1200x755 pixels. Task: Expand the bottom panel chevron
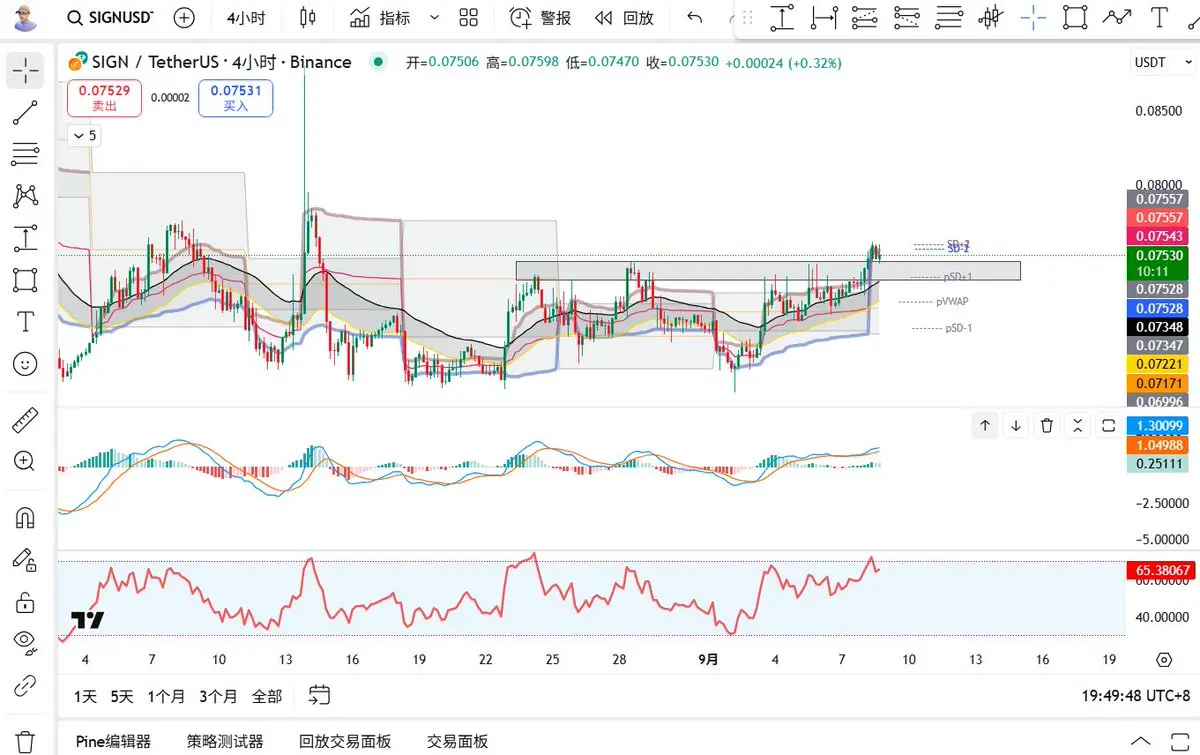click(1140, 740)
